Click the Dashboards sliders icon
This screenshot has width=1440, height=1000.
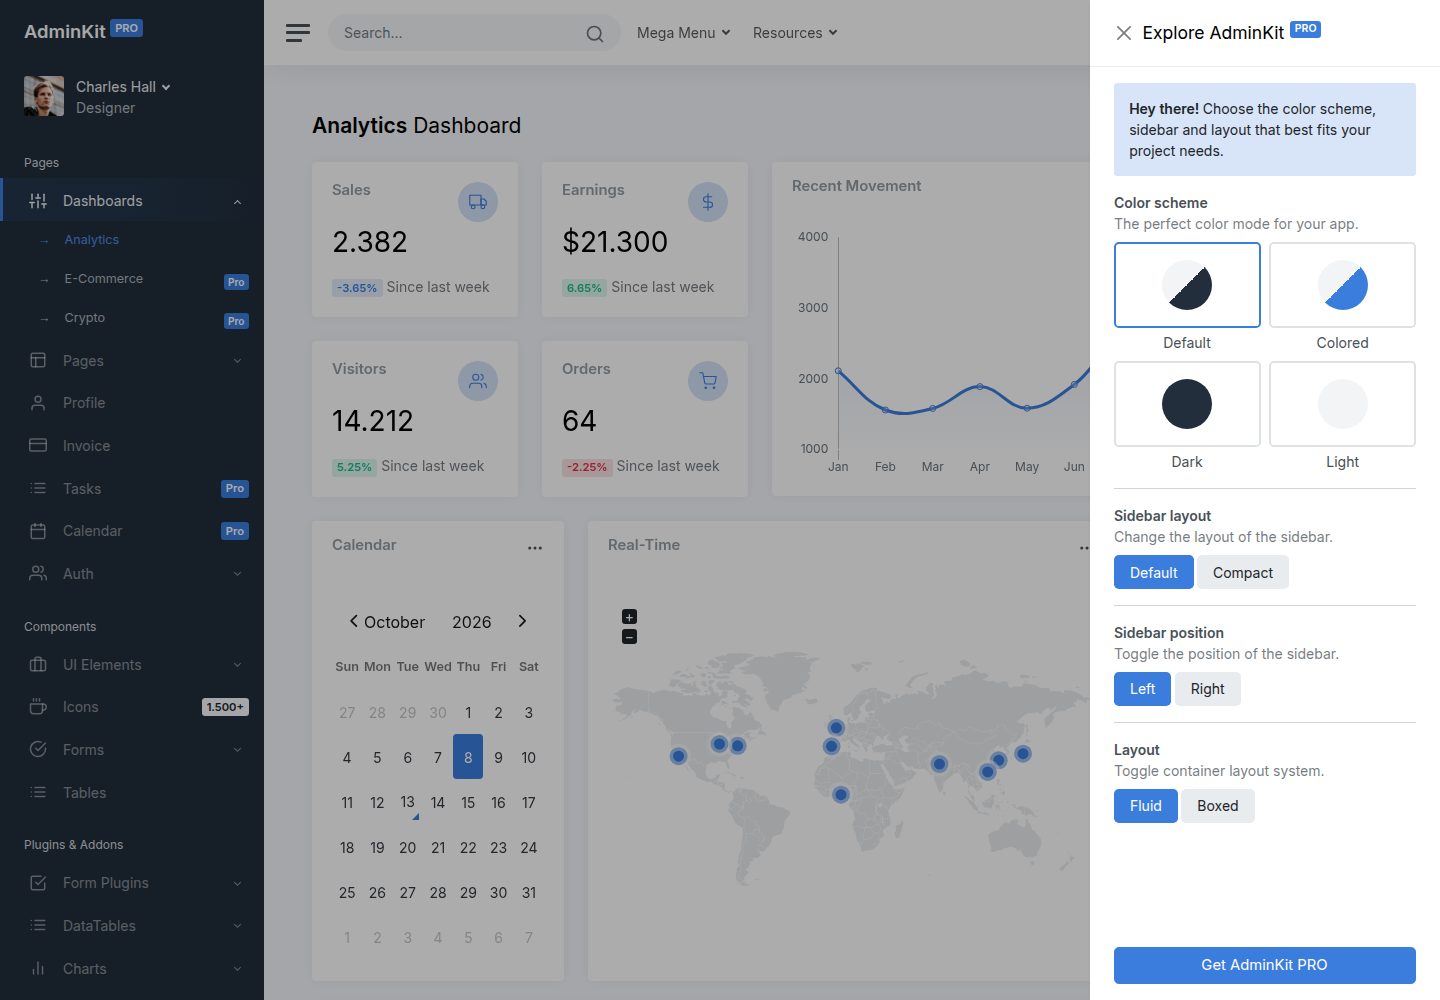click(38, 201)
